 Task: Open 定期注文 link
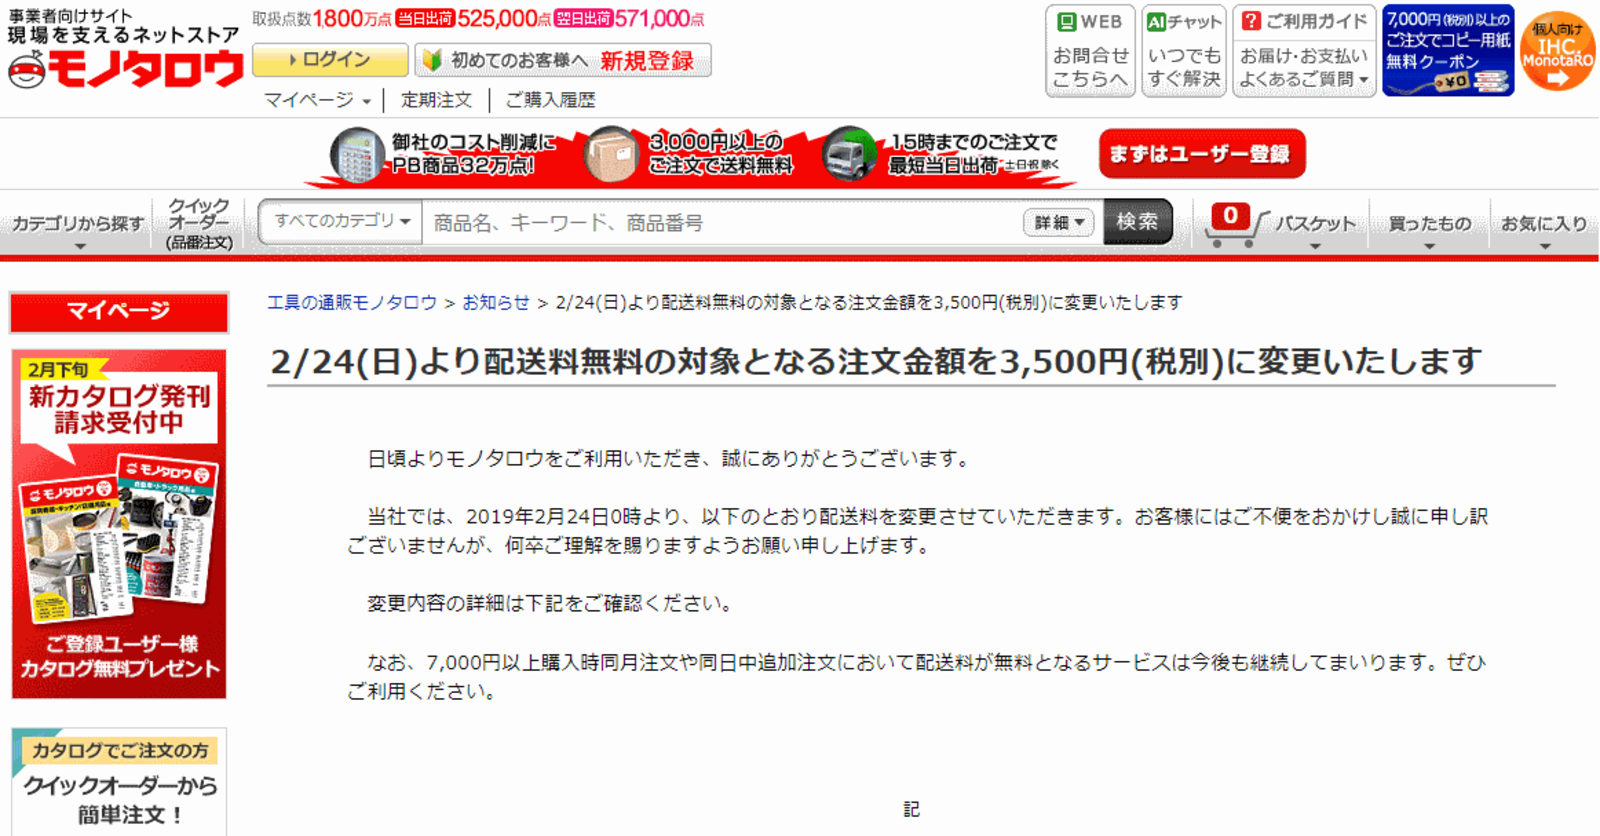click(x=436, y=100)
